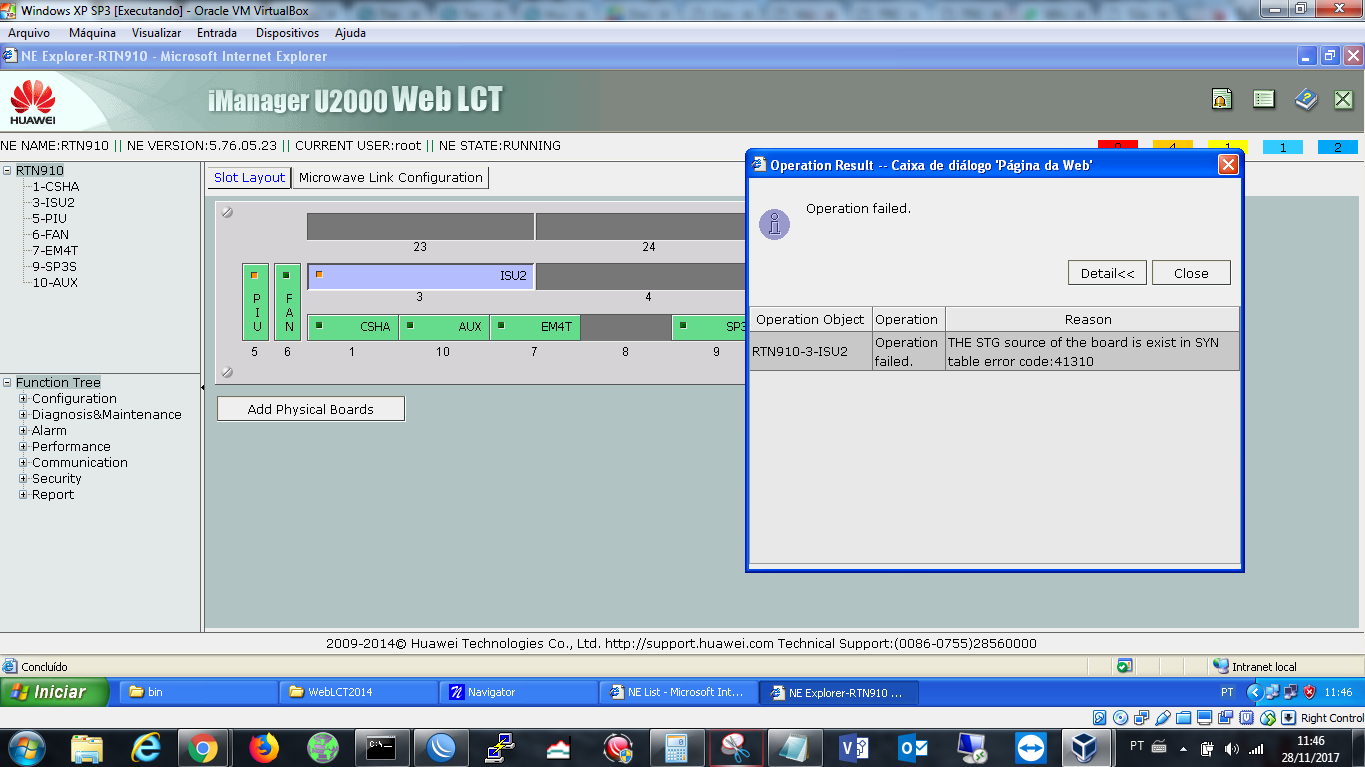Switch to NE List taskbar window
This screenshot has height=767, width=1365.
point(678,692)
